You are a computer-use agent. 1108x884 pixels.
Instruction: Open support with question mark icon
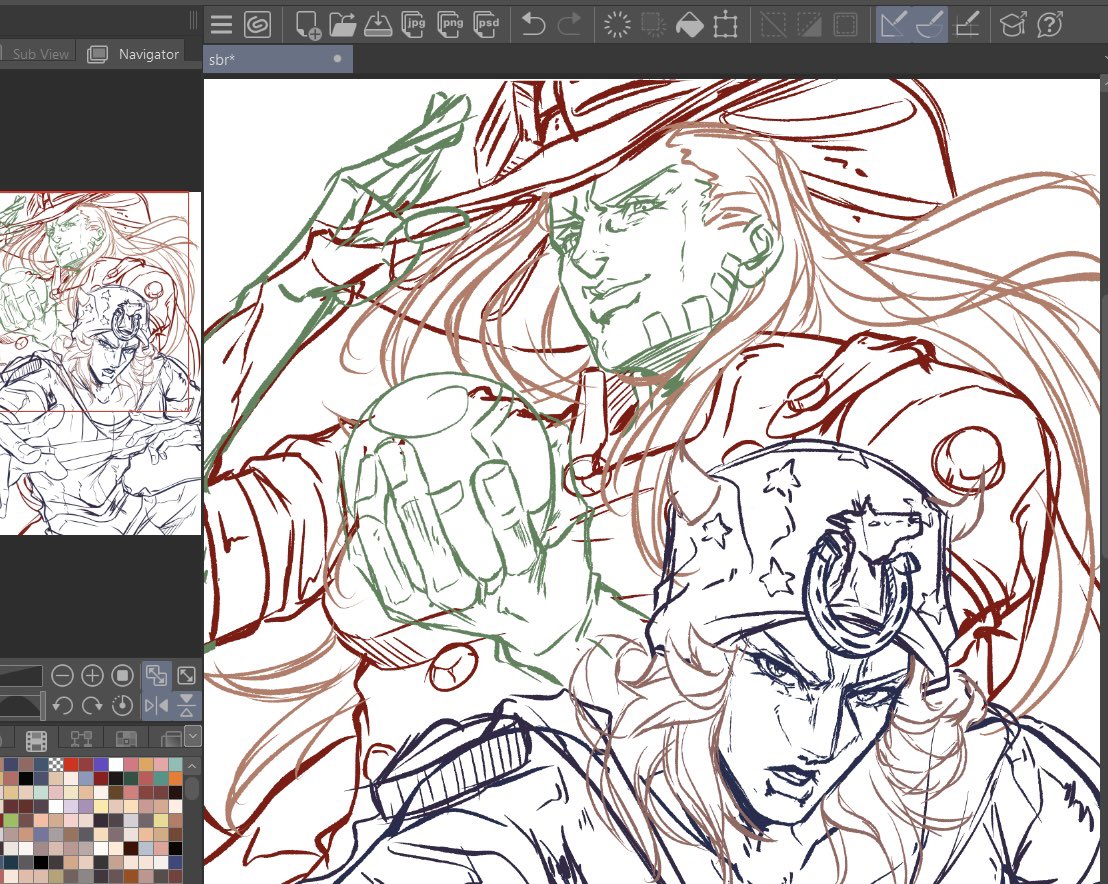[x=1050, y=25]
